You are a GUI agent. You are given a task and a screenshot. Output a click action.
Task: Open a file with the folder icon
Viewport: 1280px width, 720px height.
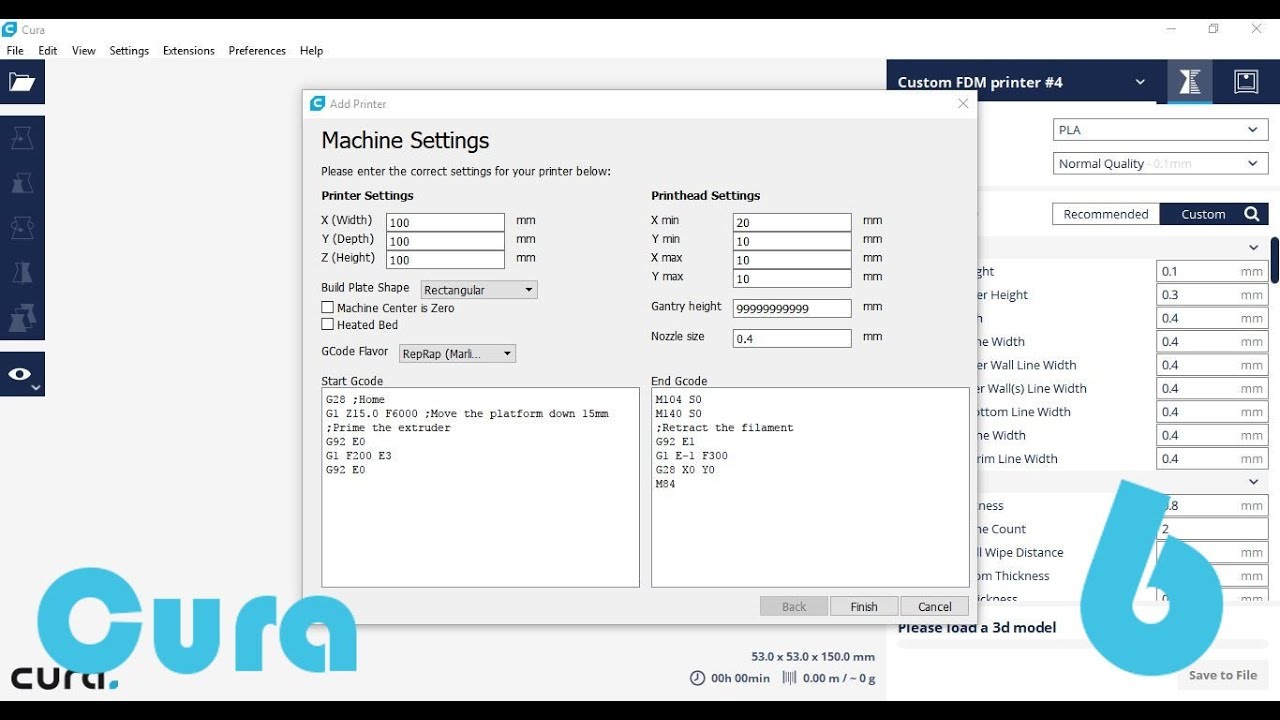(x=24, y=83)
